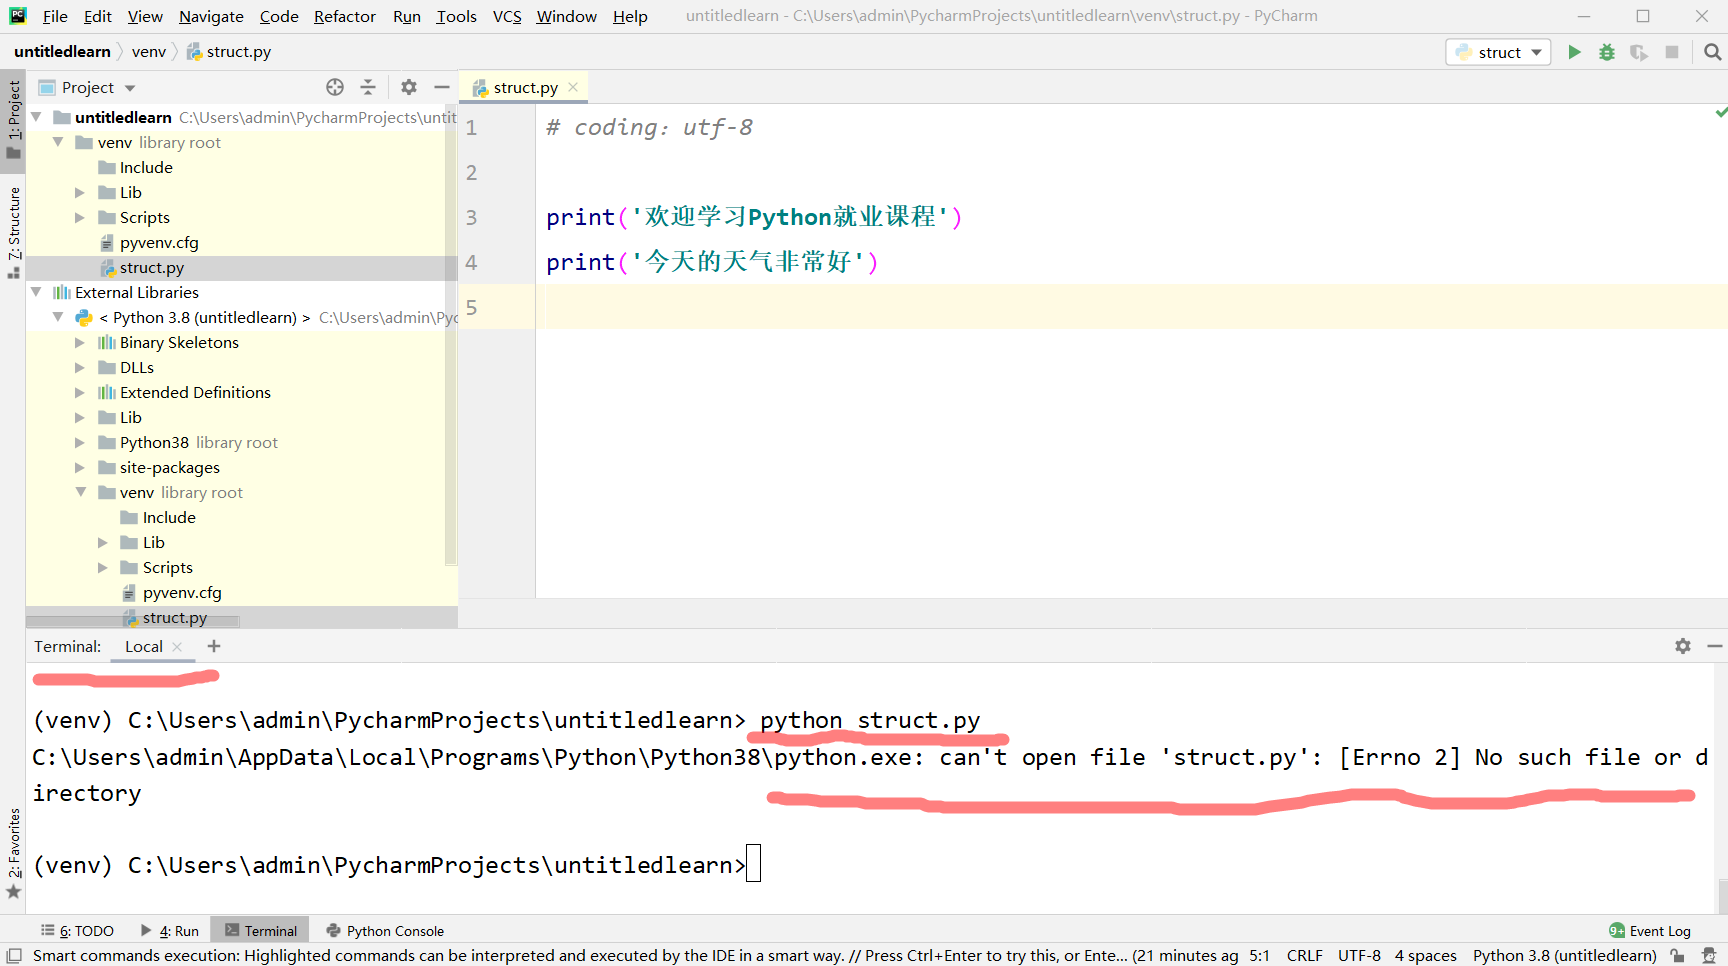This screenshot has height=966, width=1728.
Task: Expand Extended Definitions node
Action: coord(80,392)
